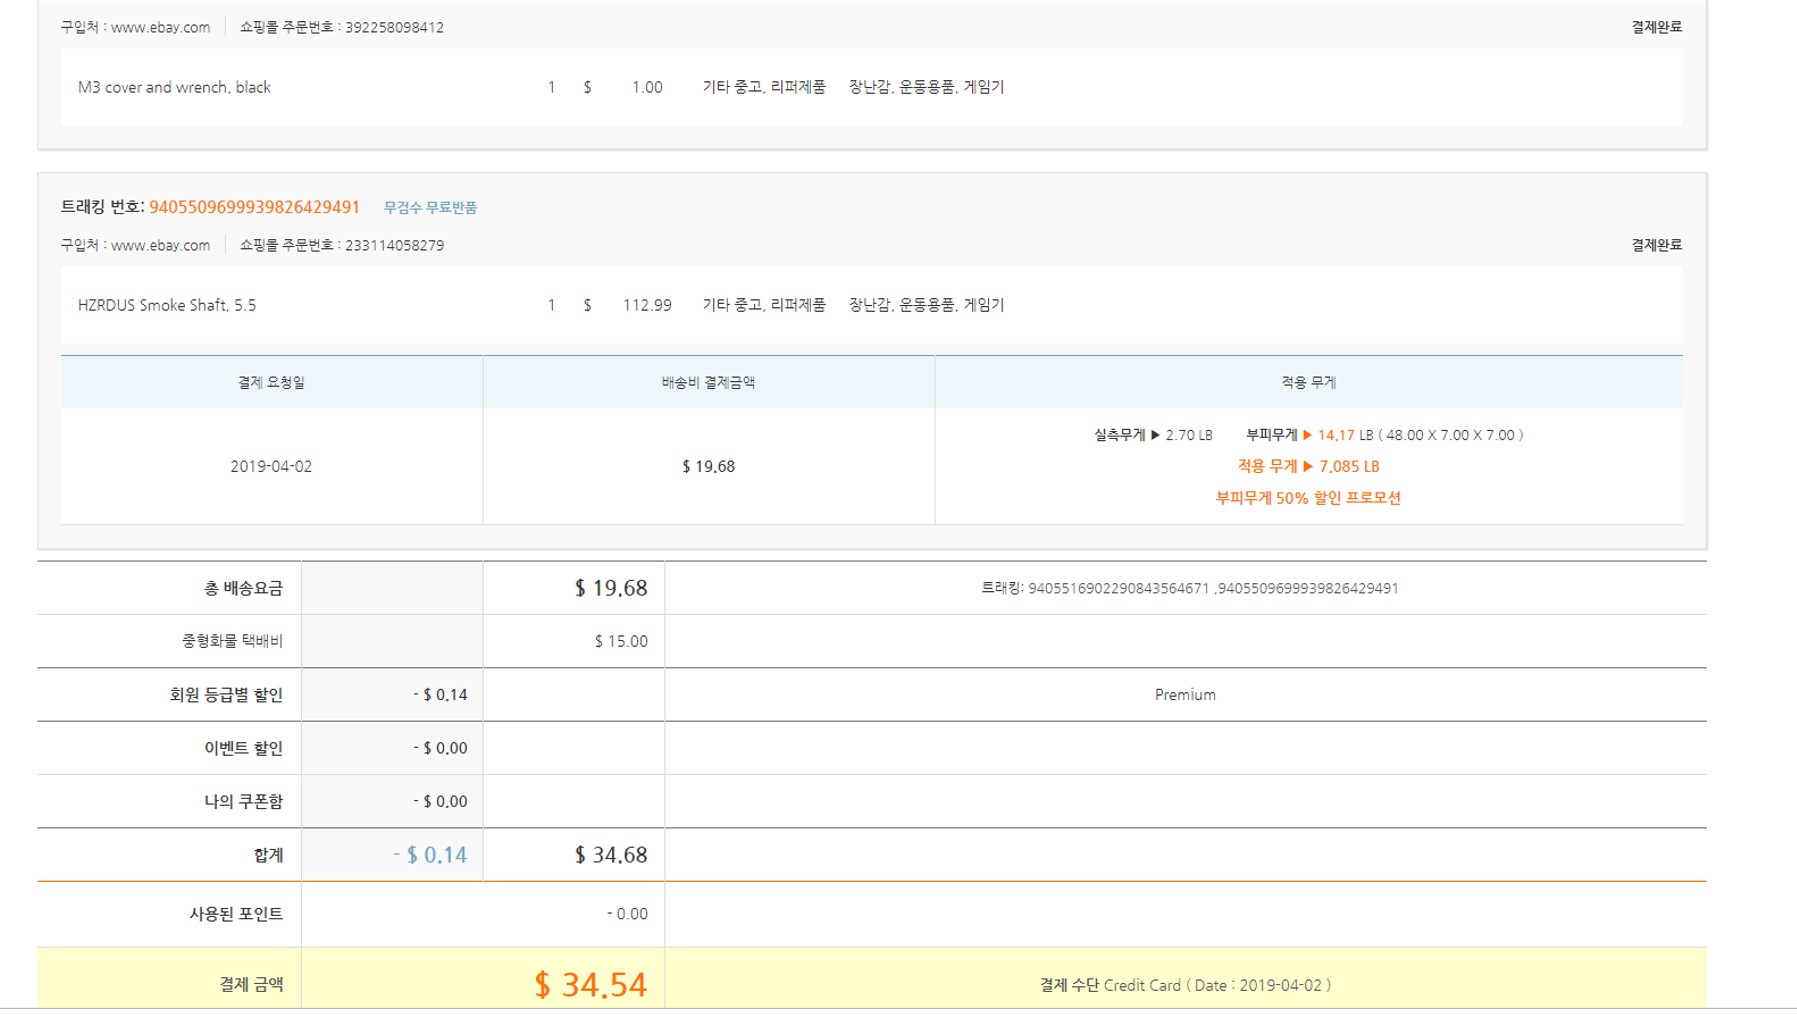Viewport: 1797px width, 1014px height.
Task: Click the 사용된 포인트 row label
Action: [236, 914]
